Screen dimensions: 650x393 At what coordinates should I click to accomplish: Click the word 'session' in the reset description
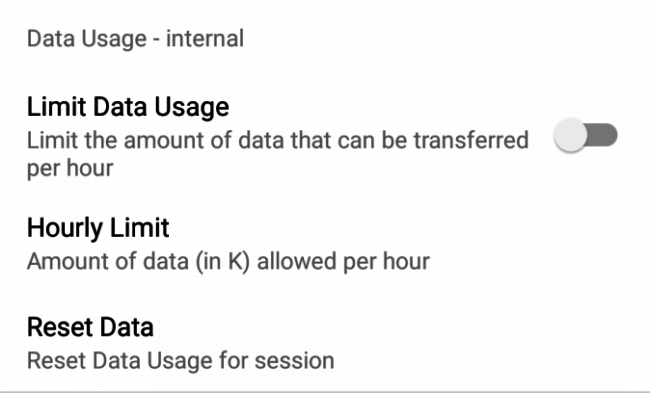coord(294,361)
